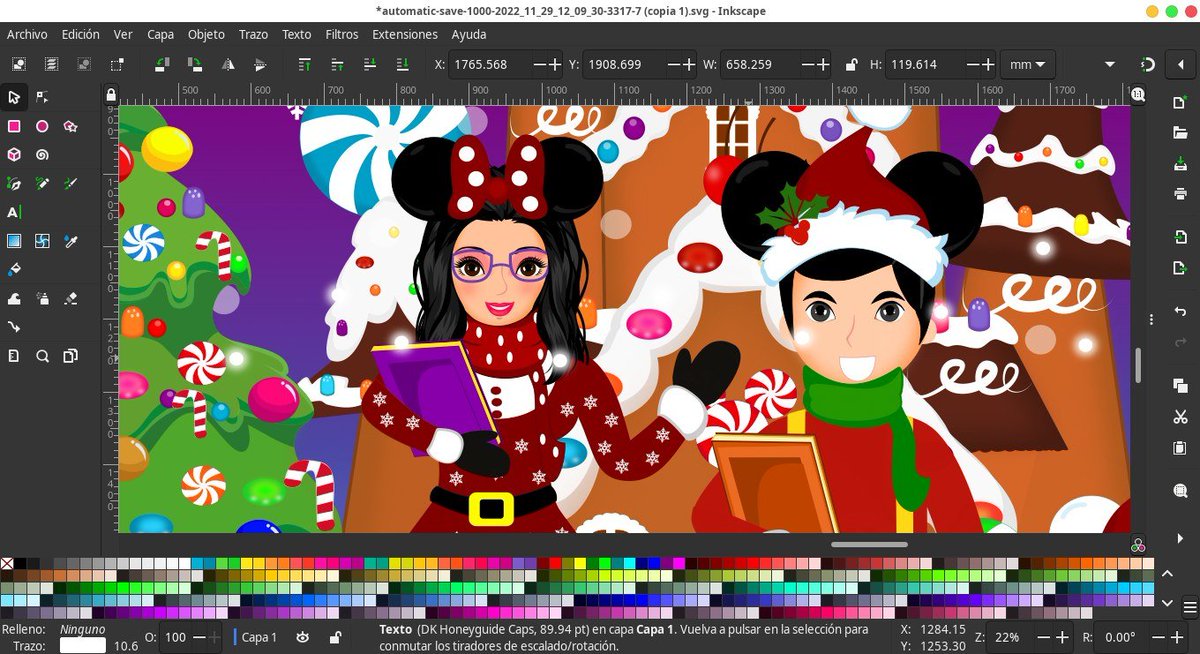
Task: Select the Paint bucket tool
Action: [14, 269]
